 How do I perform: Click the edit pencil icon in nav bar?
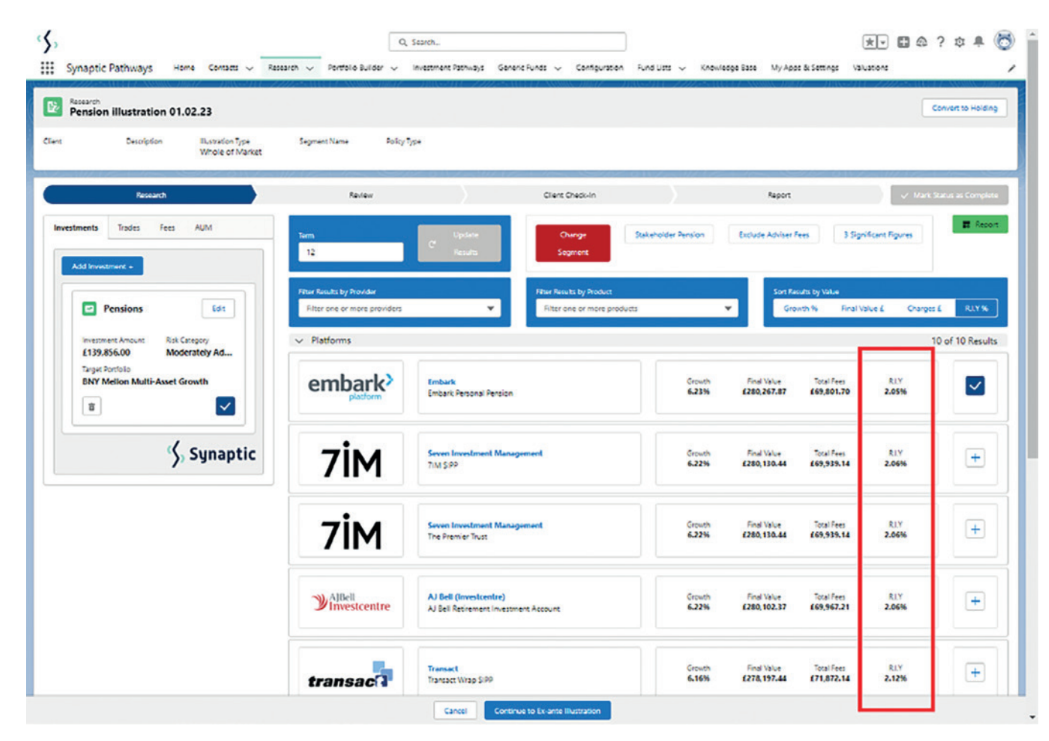coord(1012,68)
